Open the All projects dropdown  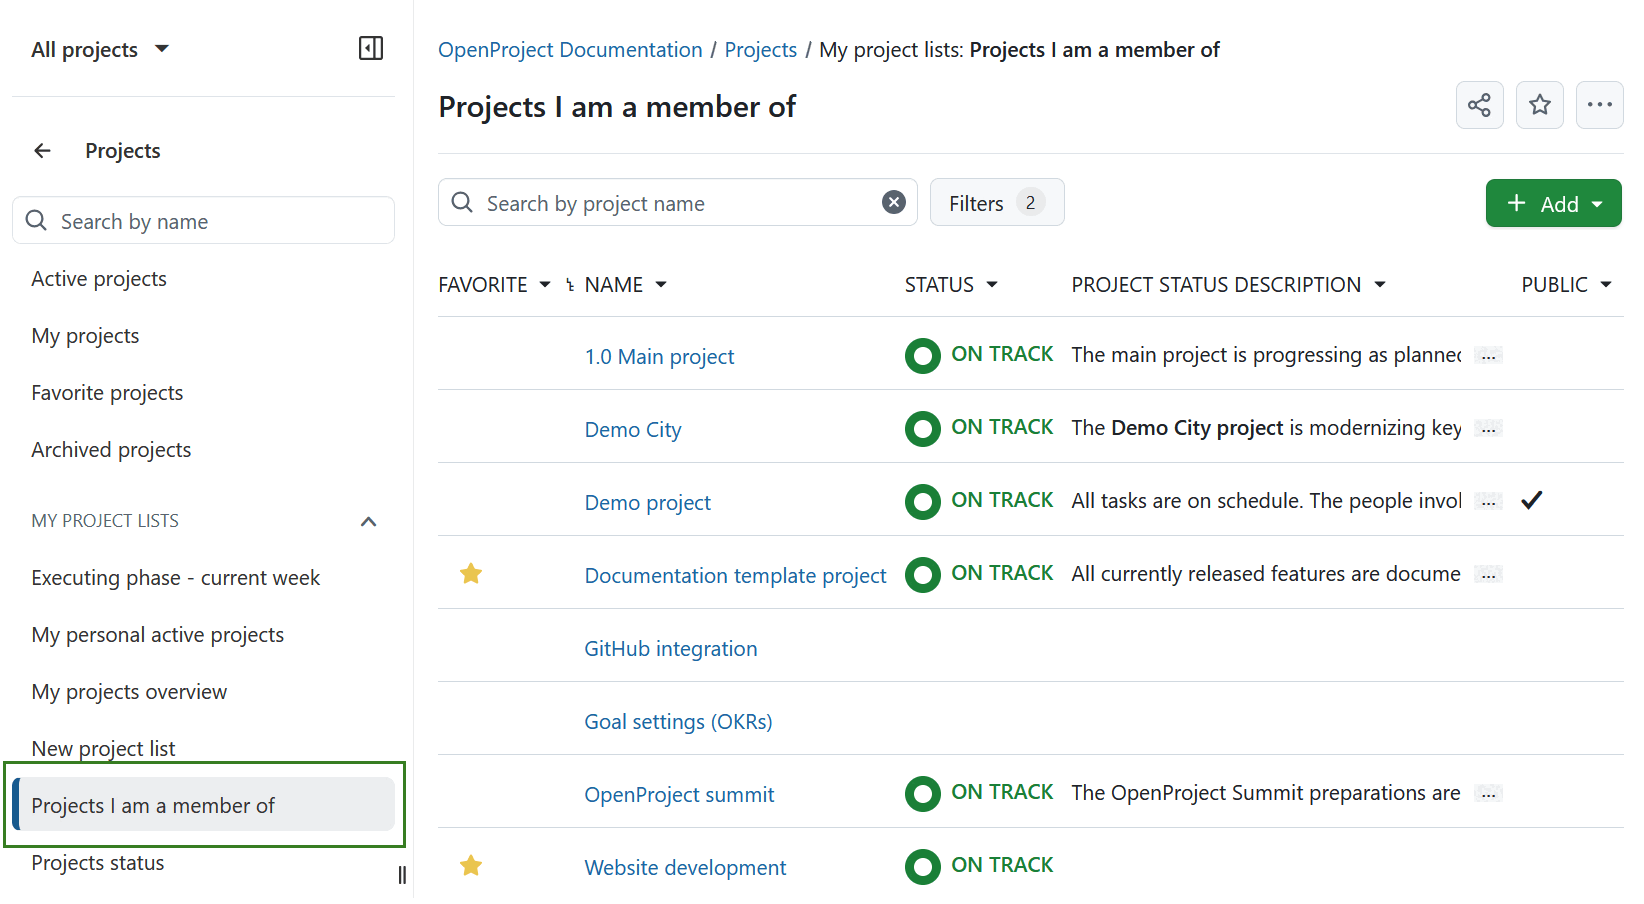pyautogui.click(x=100, y=48)
